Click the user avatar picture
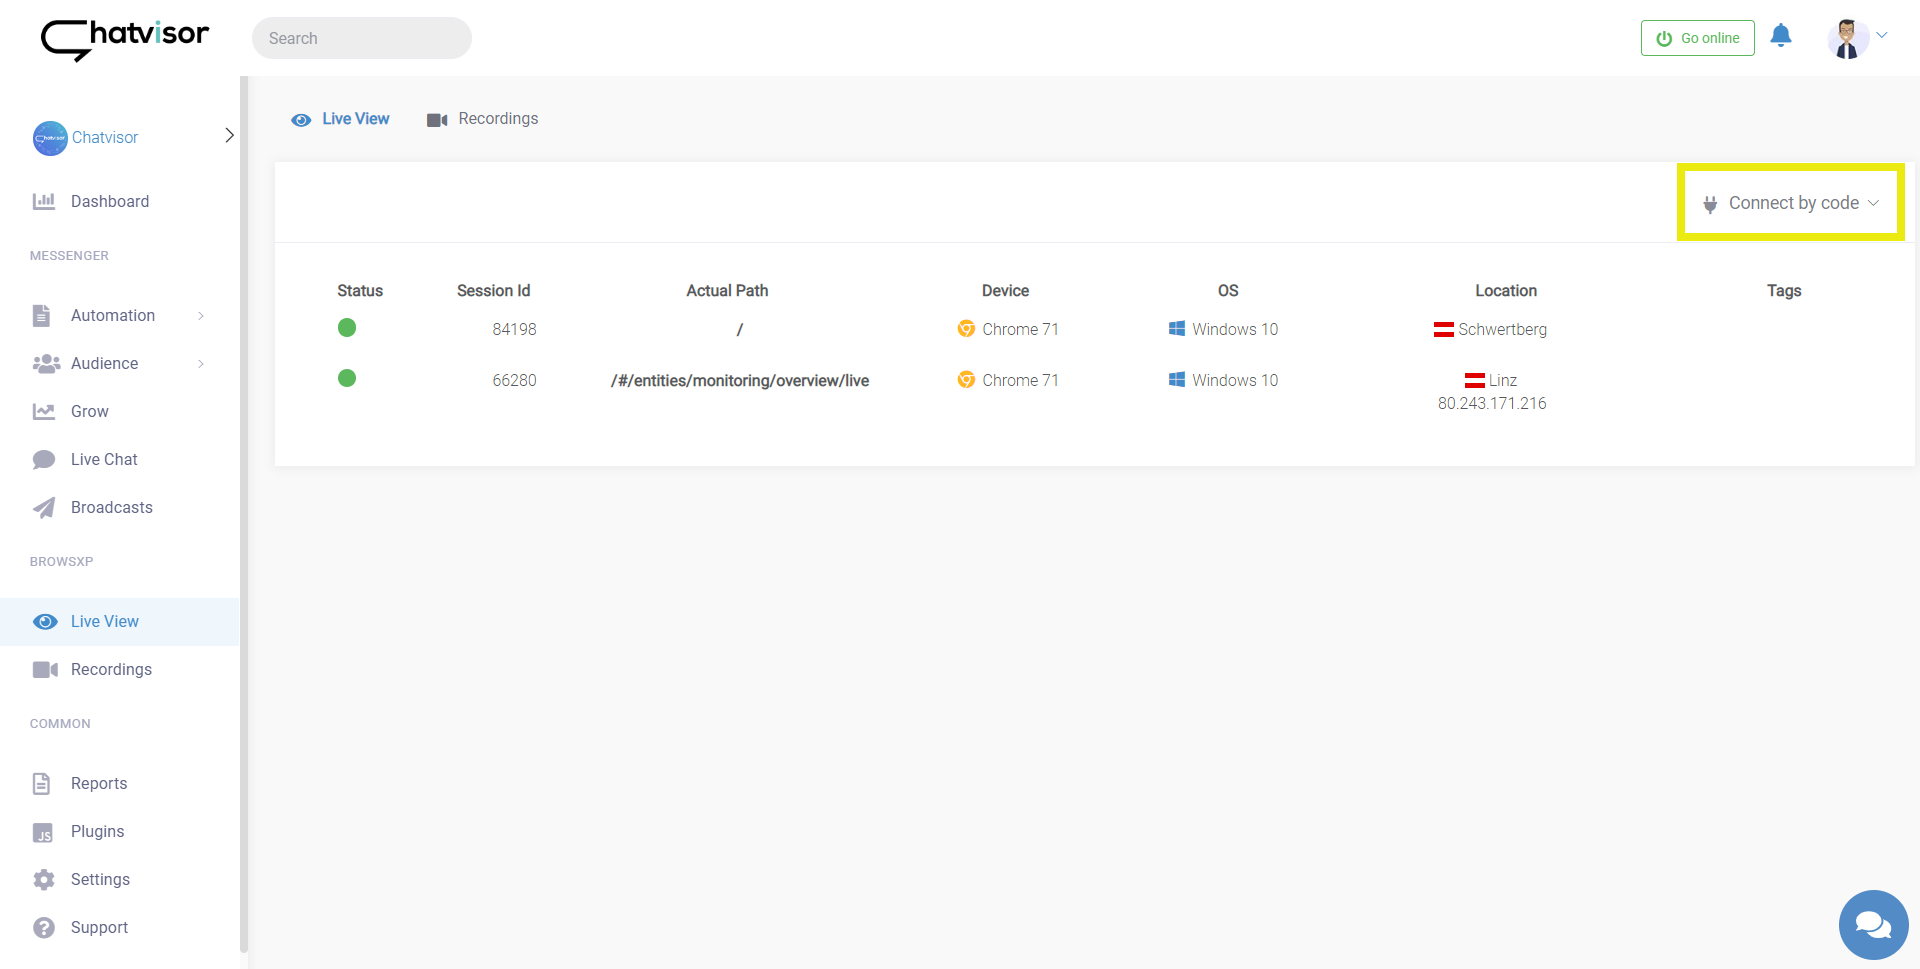 [x=1847, y=38]
